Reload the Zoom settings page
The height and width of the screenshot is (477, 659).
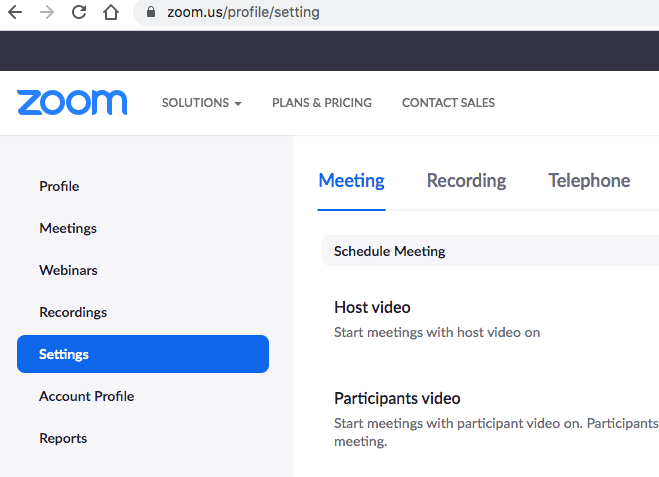(79, 13)
